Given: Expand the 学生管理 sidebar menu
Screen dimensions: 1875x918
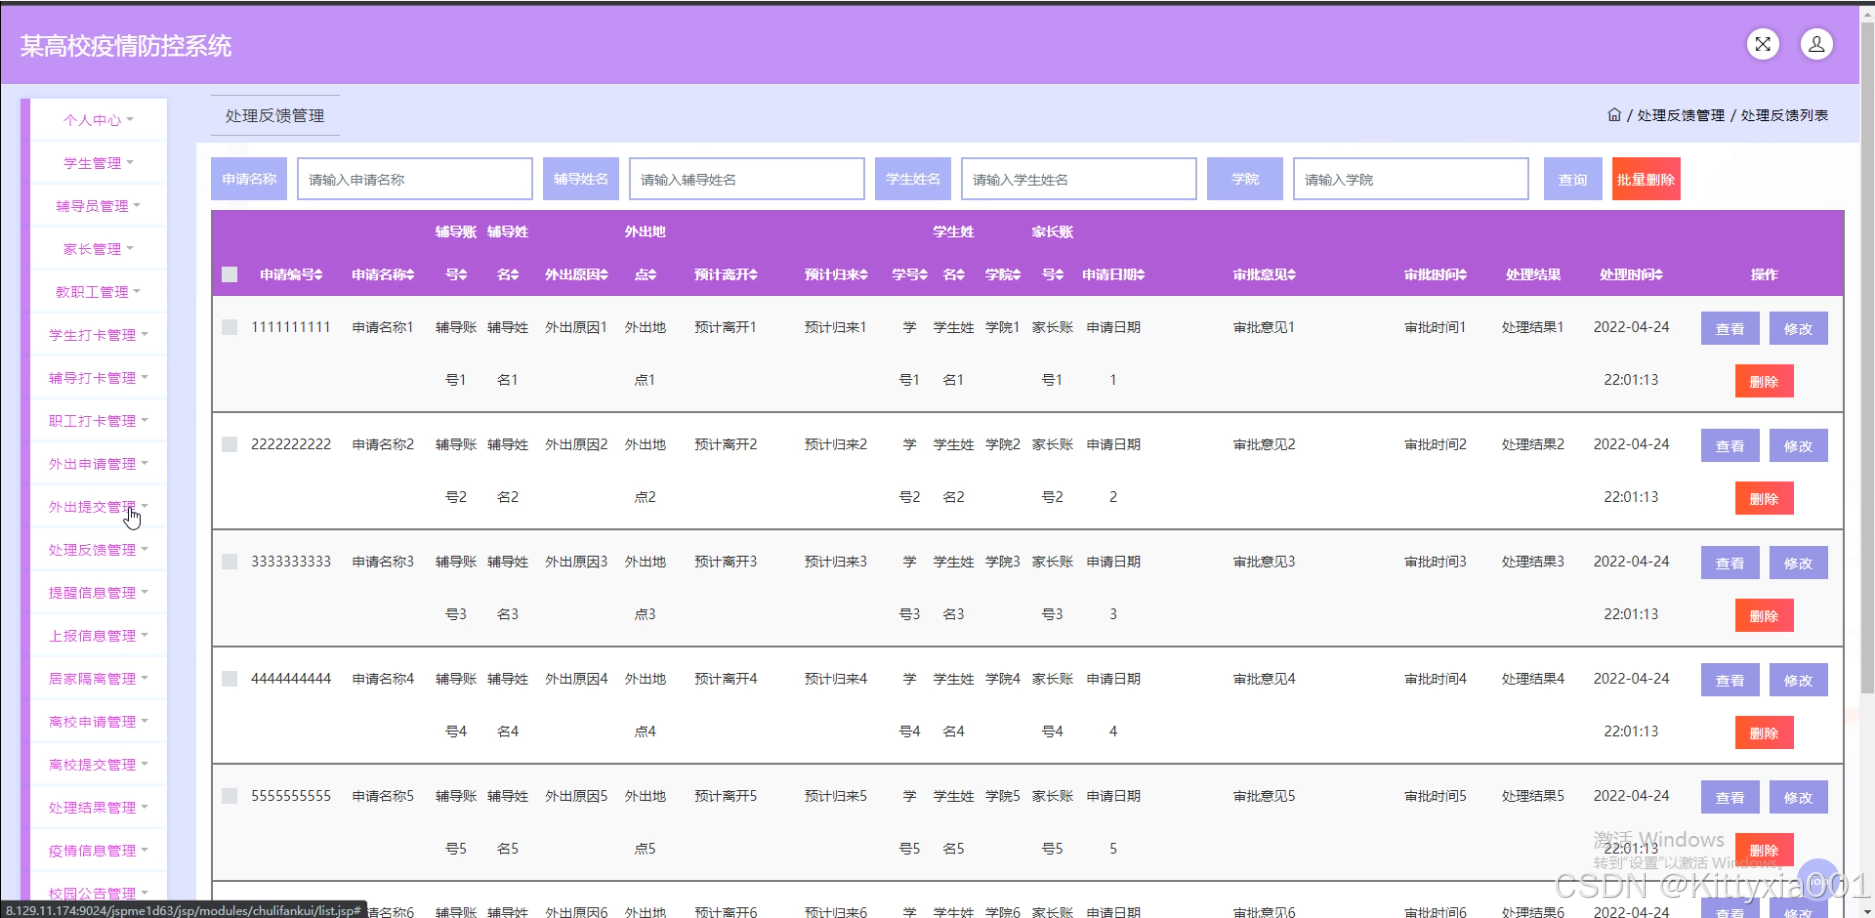Looking at the screenshot, I should (x=98, y=163).
